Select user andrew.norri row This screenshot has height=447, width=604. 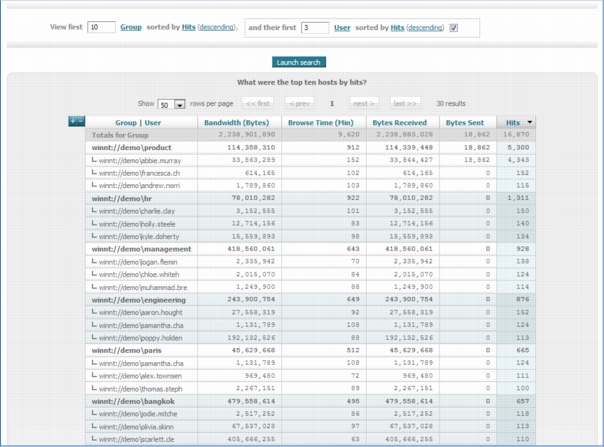[x=310, y=185]
